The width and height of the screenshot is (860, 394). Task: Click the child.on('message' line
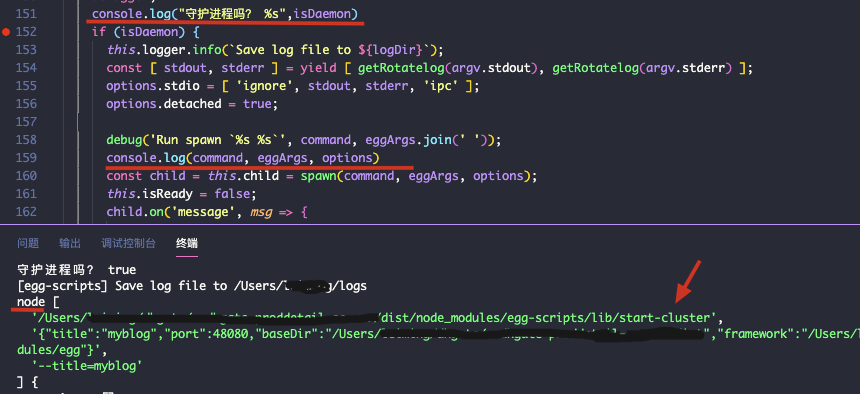(207, 212)
